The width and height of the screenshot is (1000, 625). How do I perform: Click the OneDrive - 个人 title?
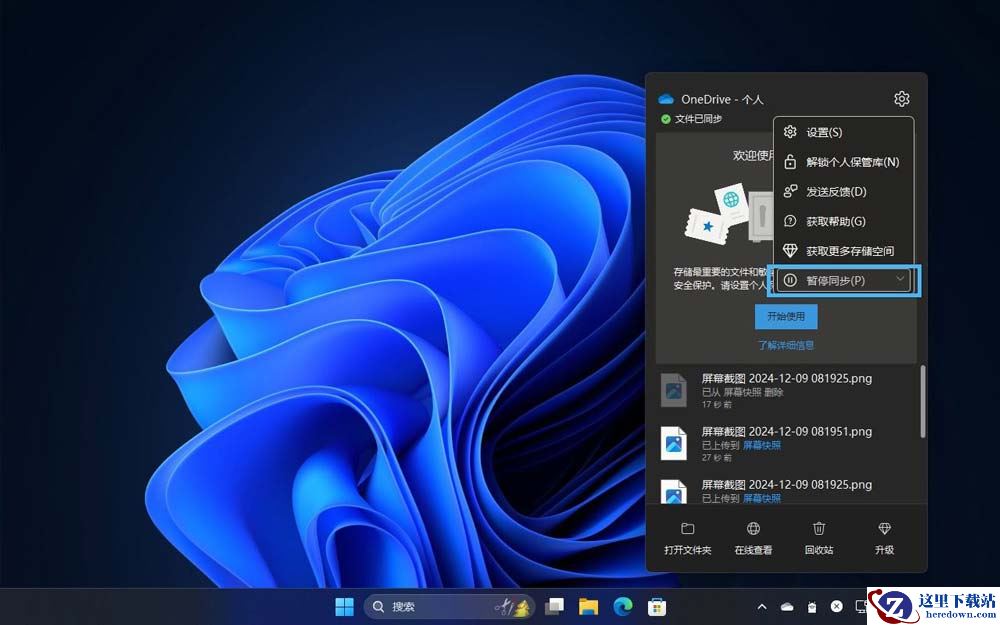722,99
